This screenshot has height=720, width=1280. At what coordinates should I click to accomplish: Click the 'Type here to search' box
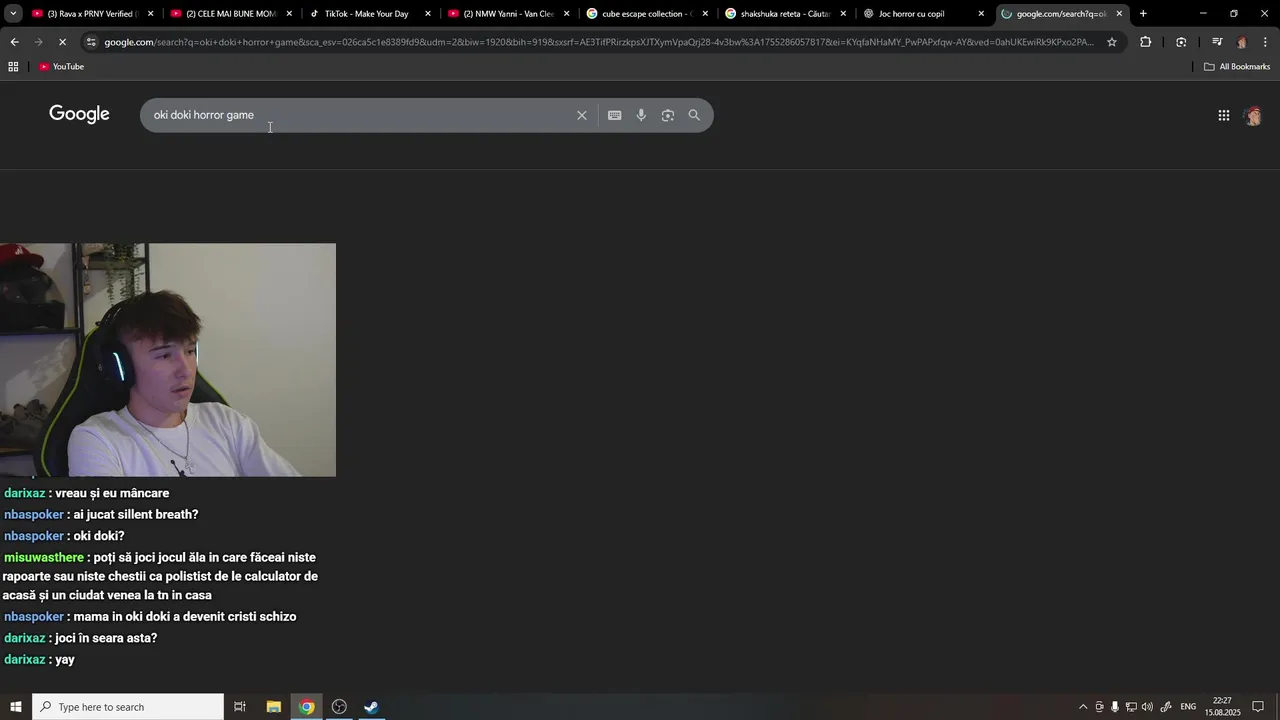128,707
